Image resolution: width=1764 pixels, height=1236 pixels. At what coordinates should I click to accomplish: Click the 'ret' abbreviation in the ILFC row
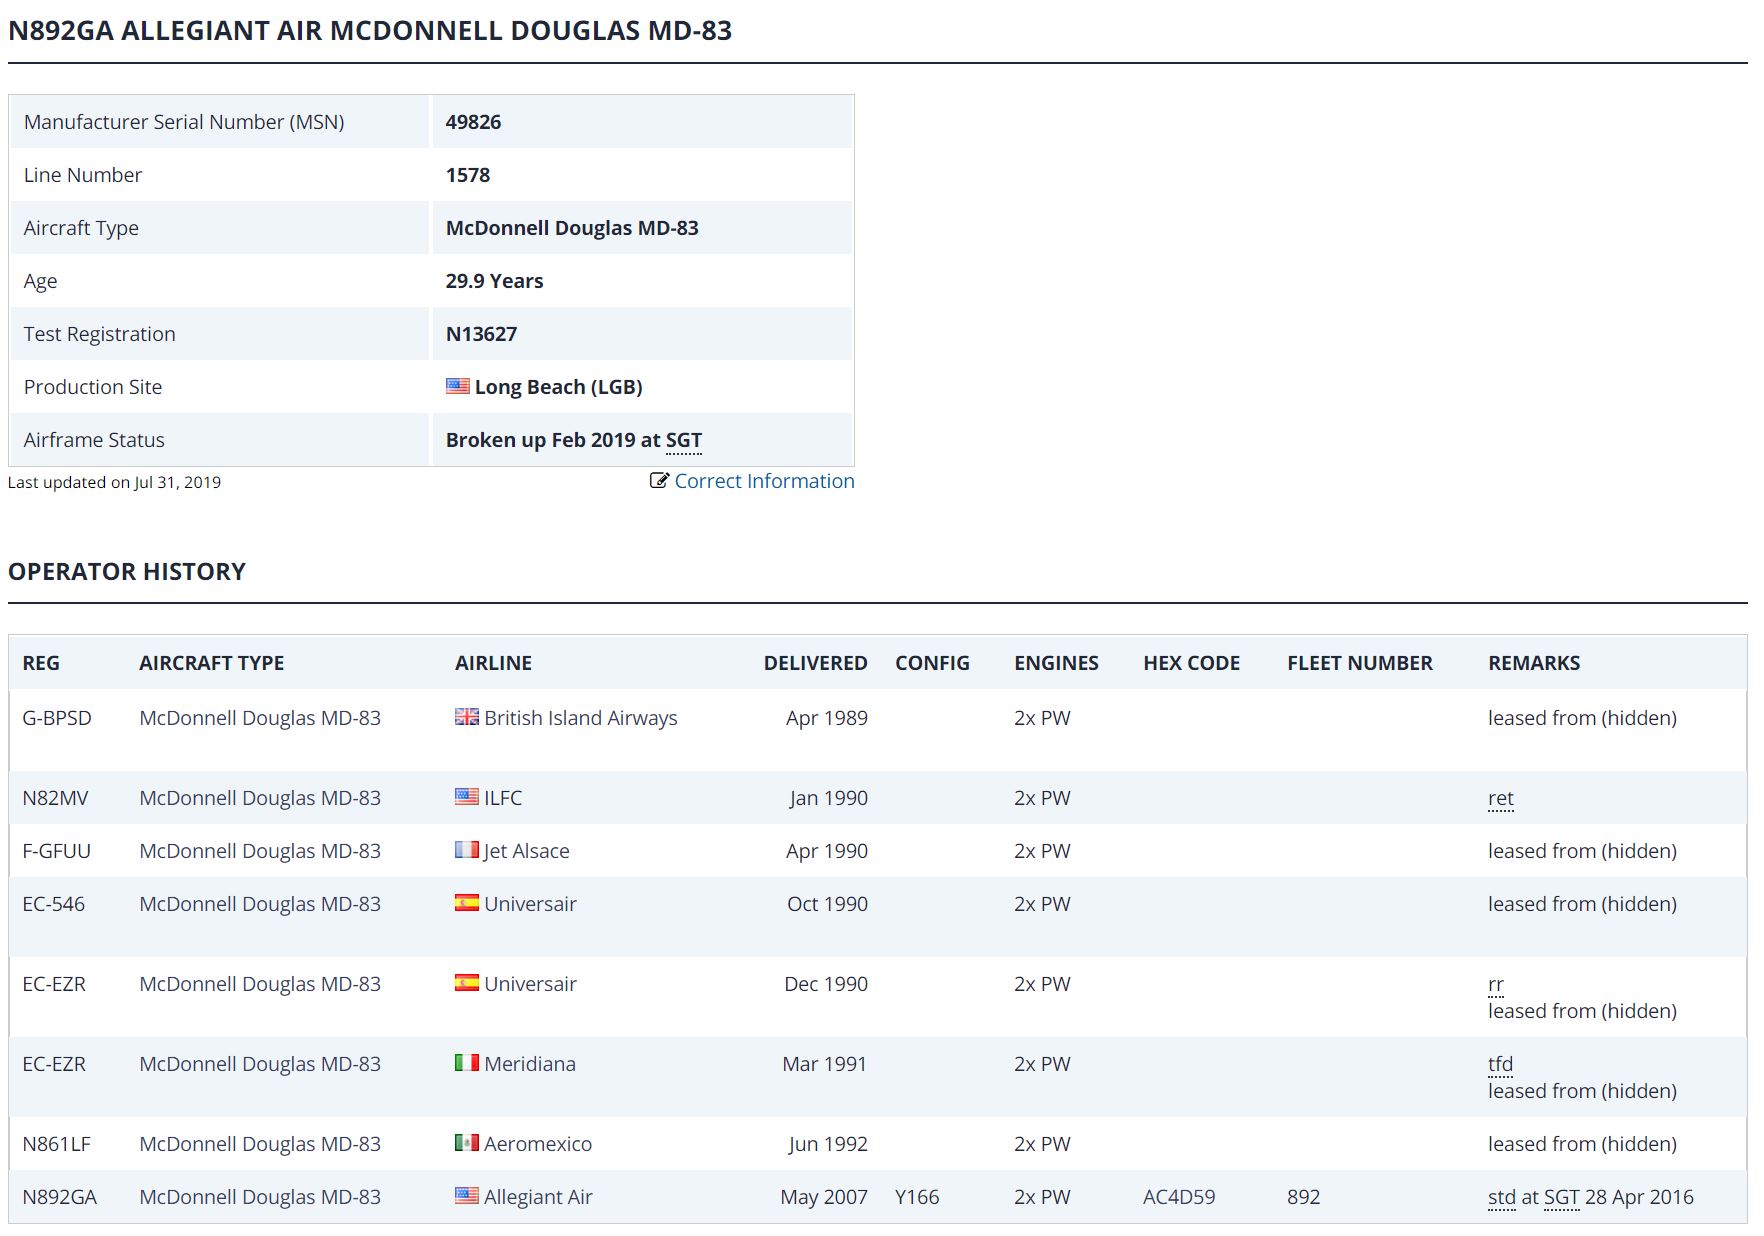pyautogui.click(x=1501, y=798)
